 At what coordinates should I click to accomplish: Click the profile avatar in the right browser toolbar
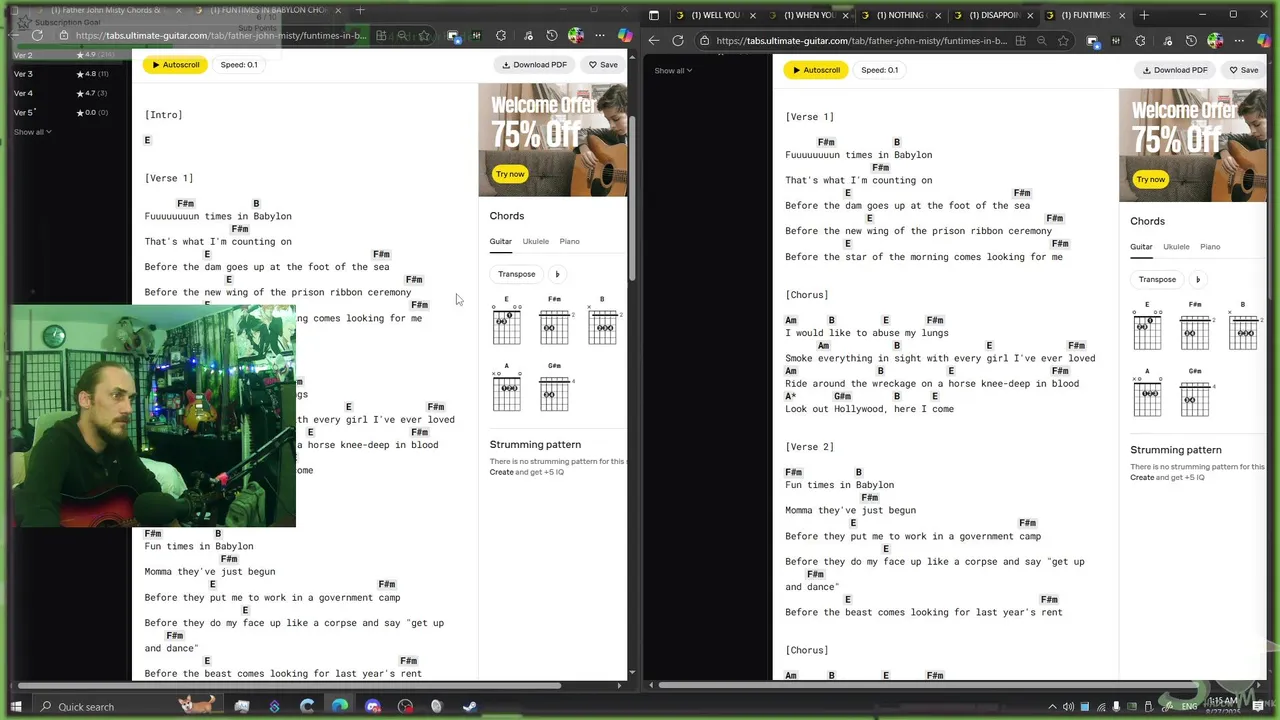click(1215, 41)
